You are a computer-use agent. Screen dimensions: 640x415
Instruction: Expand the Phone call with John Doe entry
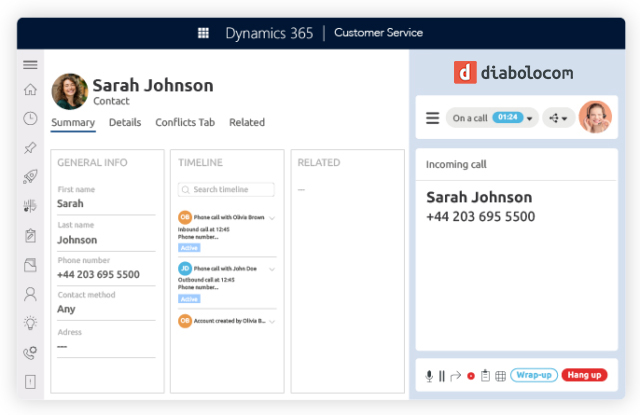click(272, 269)
